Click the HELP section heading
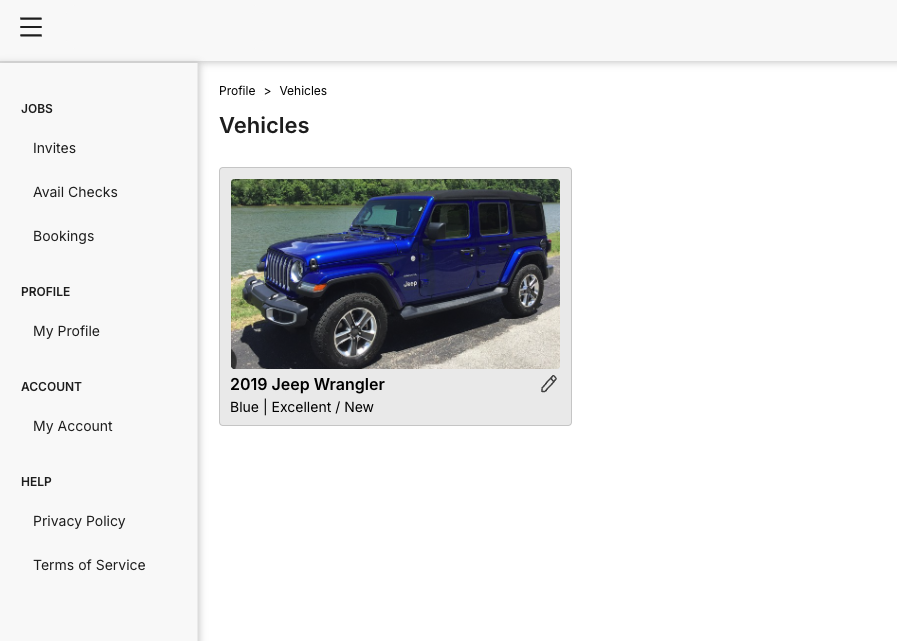Viewport: 897px width, 641px height. [36, 482]
